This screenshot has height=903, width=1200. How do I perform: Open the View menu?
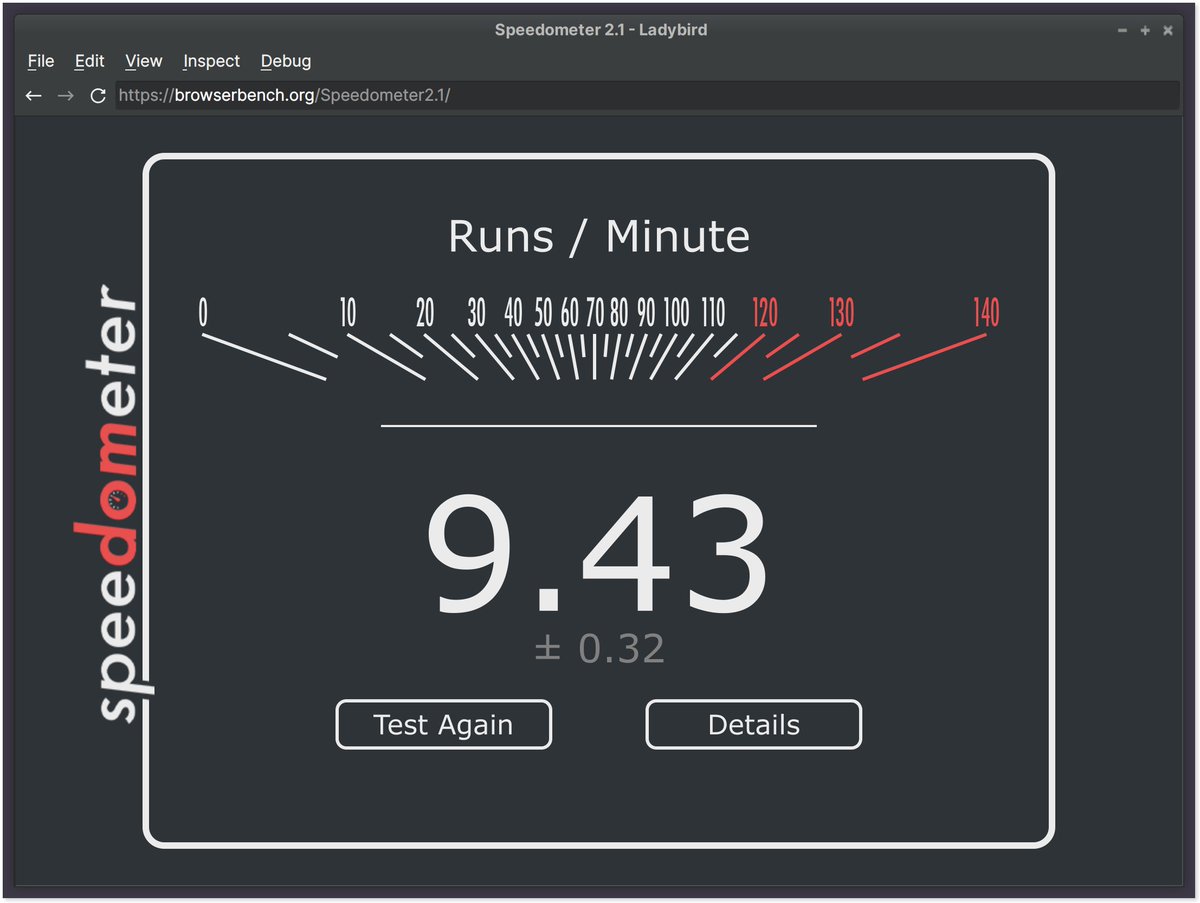point(144,61)
